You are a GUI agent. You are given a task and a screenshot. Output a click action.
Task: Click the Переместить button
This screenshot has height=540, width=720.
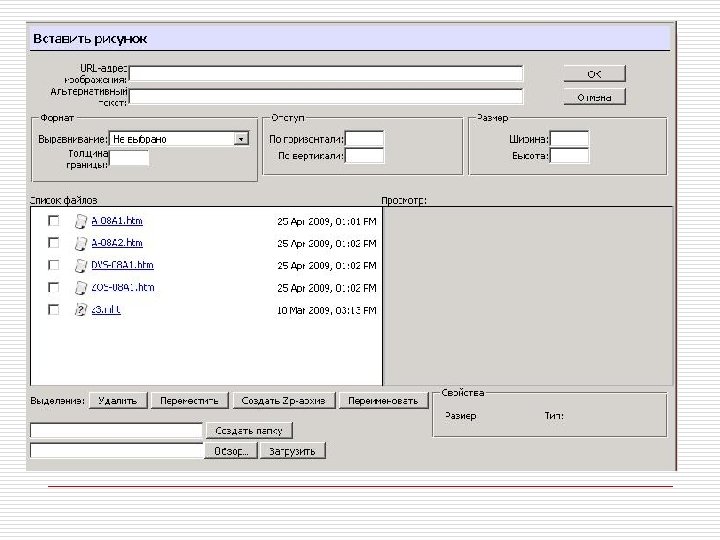coord(189,401)
